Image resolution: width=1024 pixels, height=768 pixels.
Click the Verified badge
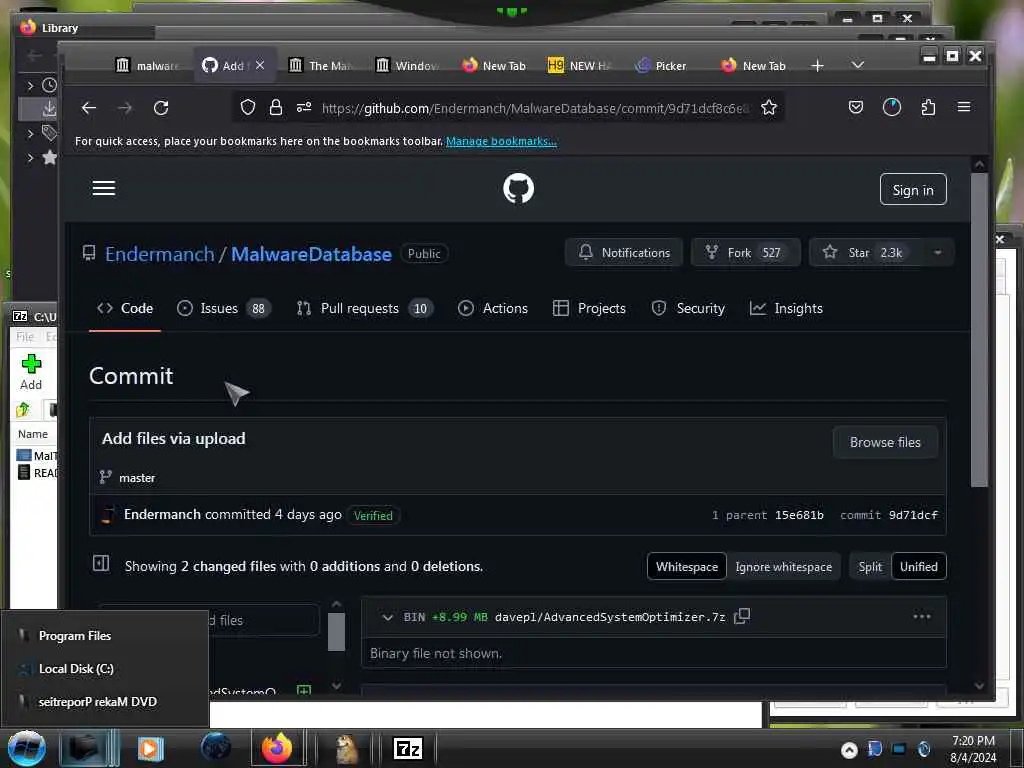coord(374,515)
